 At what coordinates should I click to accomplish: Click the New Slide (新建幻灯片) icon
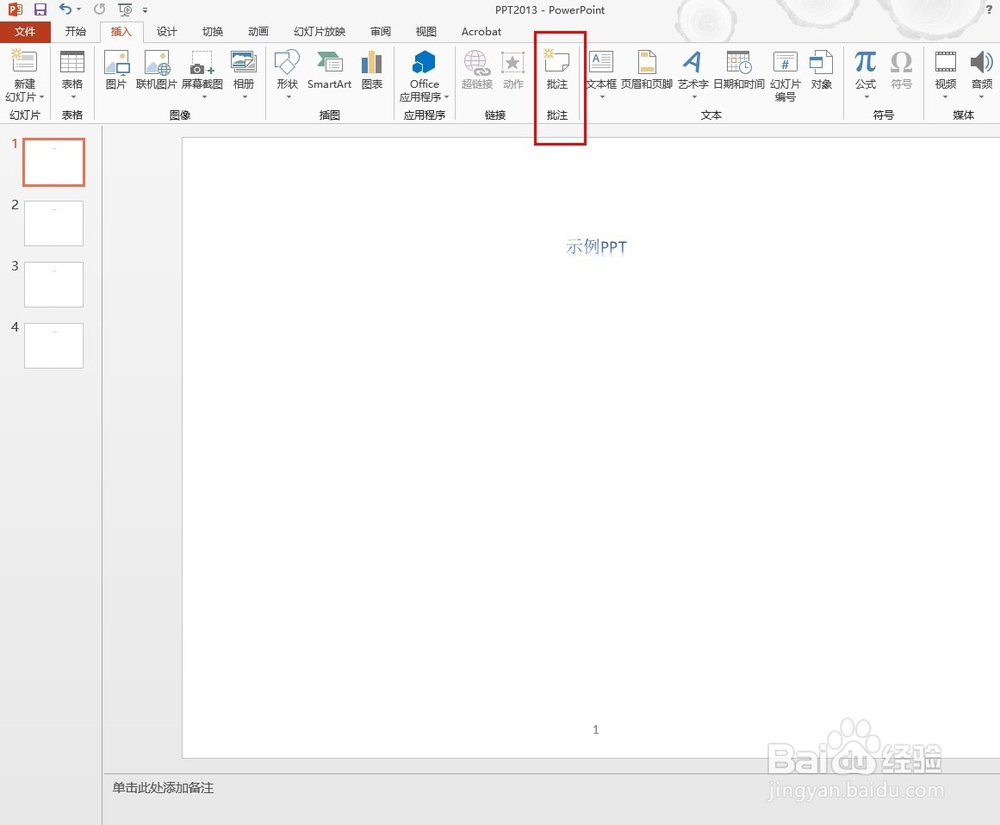click(x=24, y=61)
